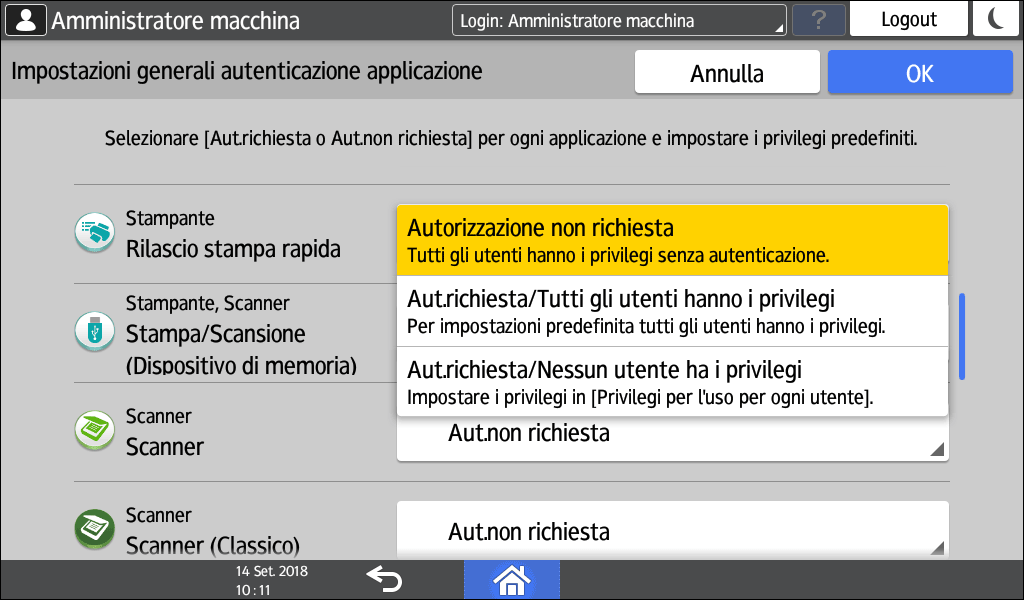
Task: Click the question mark help icon
Action: (818, 20)
